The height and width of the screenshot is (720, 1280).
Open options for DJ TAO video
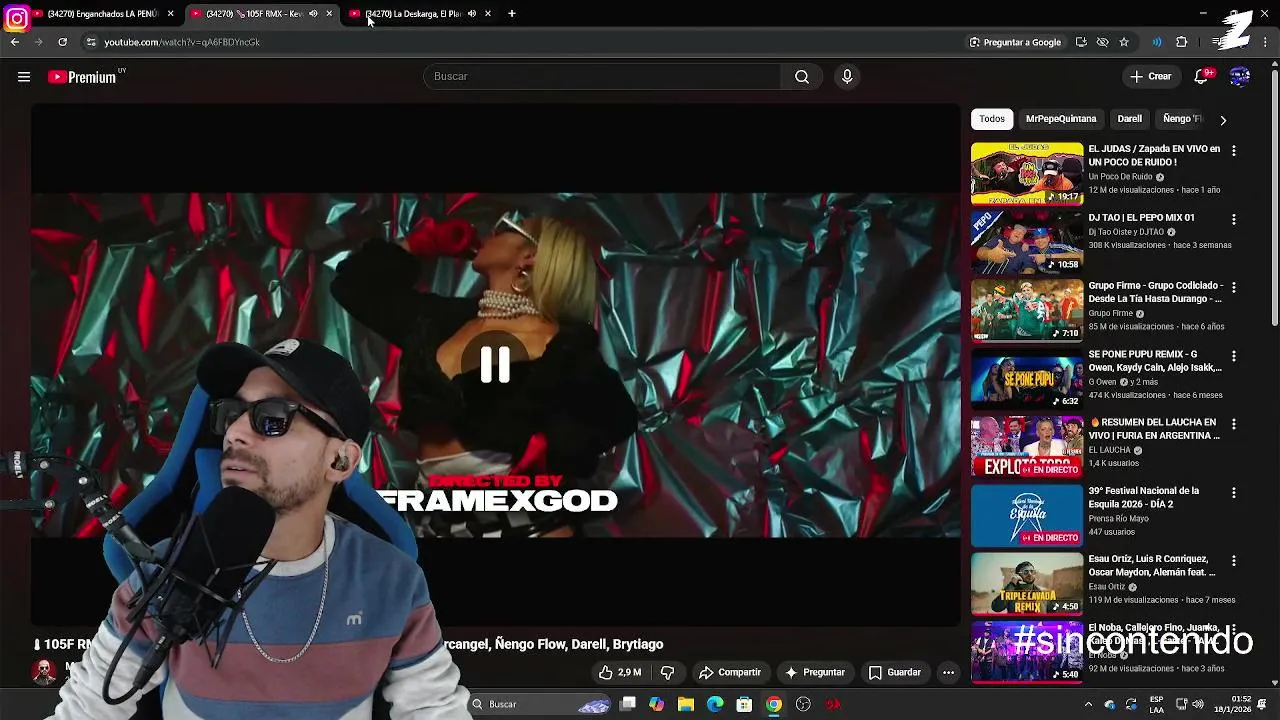pyautogui.click(x=1233, y=219)
